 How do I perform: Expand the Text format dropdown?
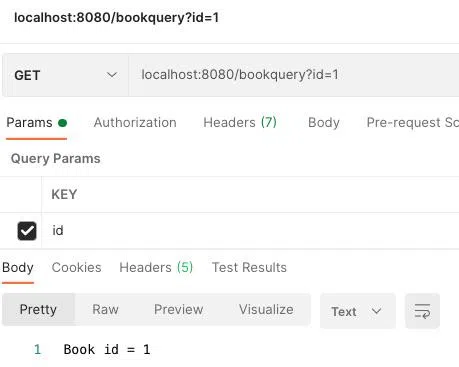[358, 311]
